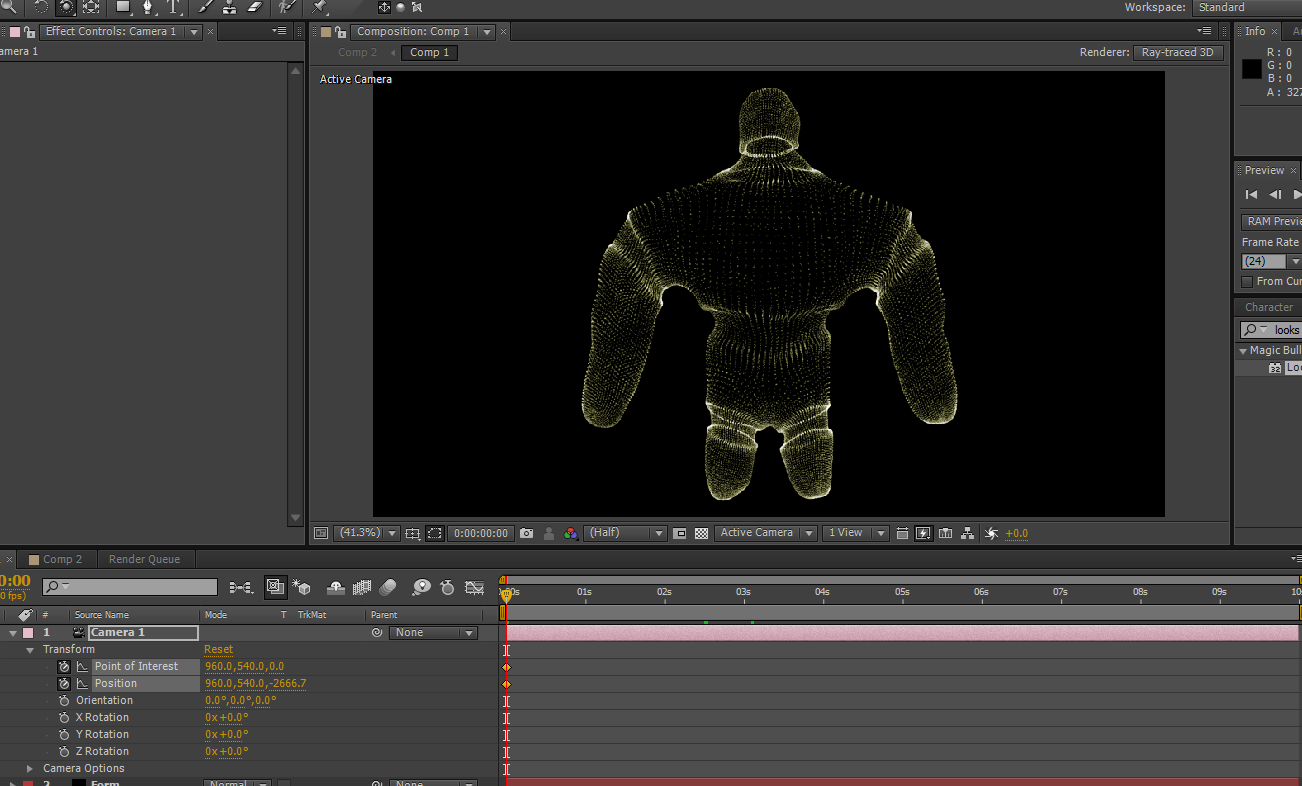The height and width of the screenshot is (786, 1302).
Task: Open the Graph Editor in timeline
Action: [x=475, y=588]
